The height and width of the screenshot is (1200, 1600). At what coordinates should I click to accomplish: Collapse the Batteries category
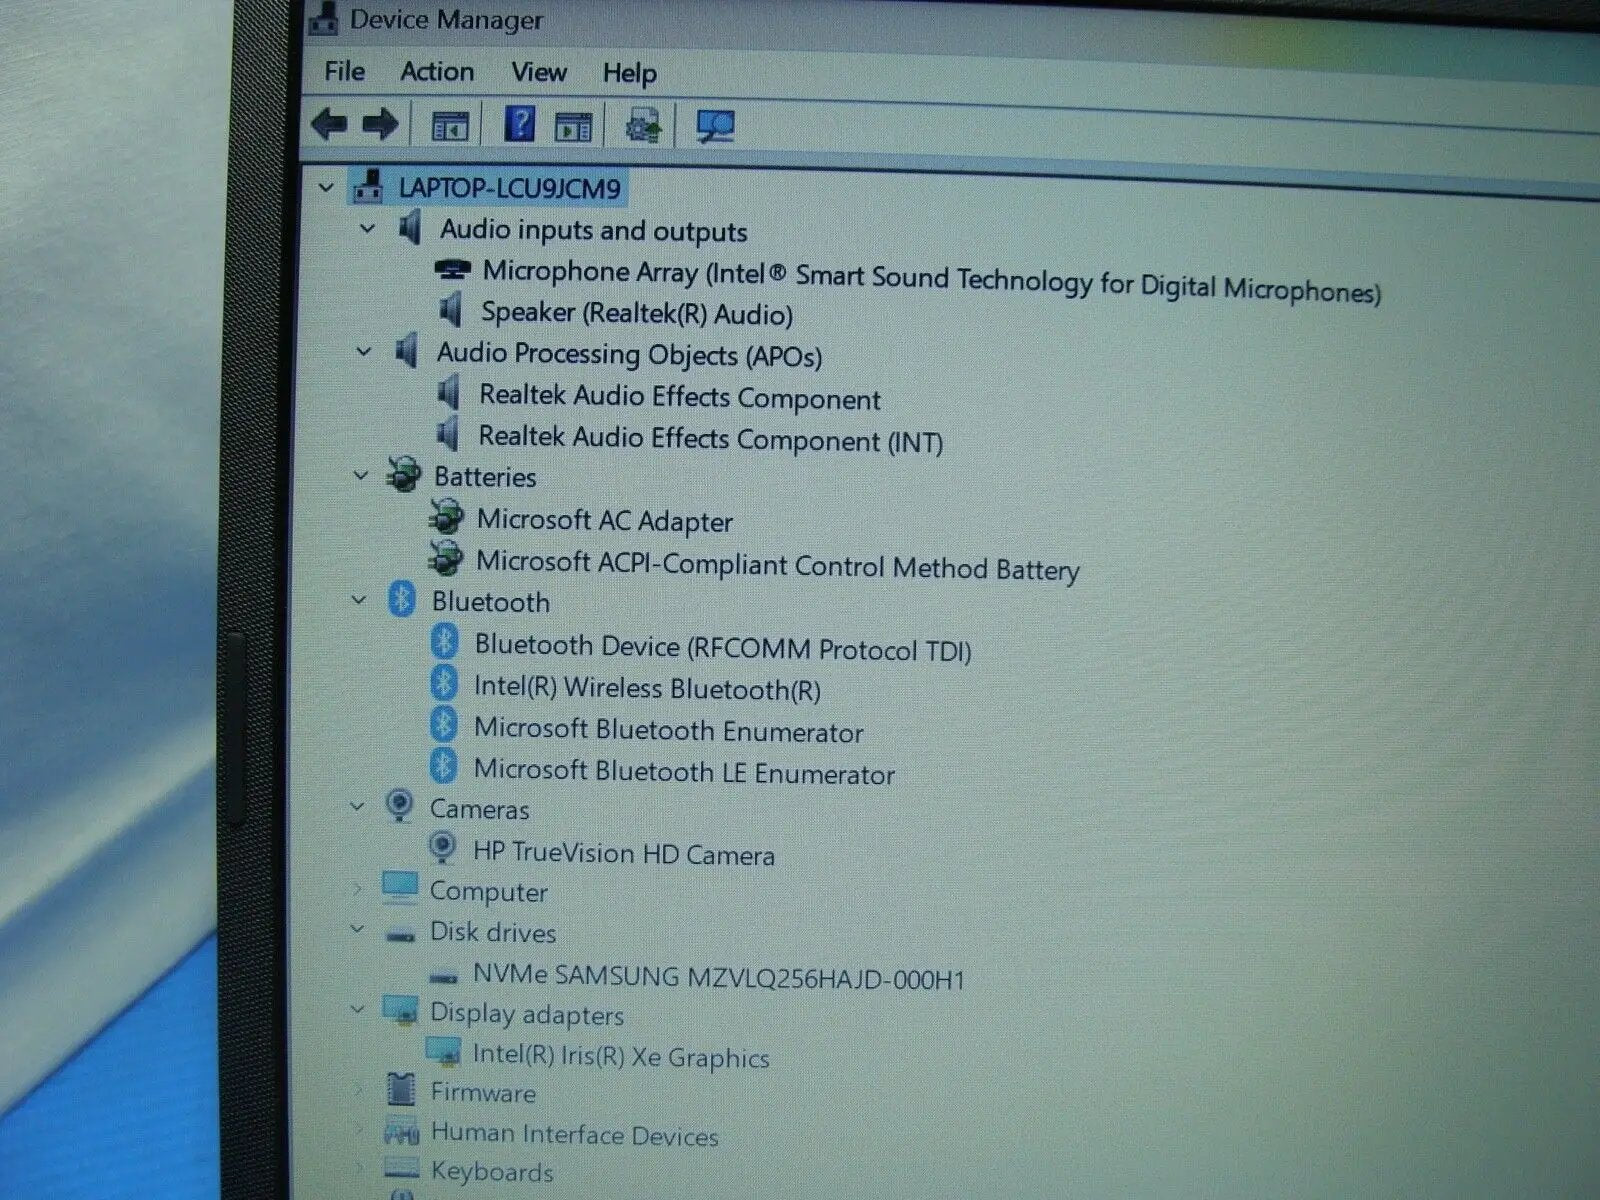click(x=361, y=475)
